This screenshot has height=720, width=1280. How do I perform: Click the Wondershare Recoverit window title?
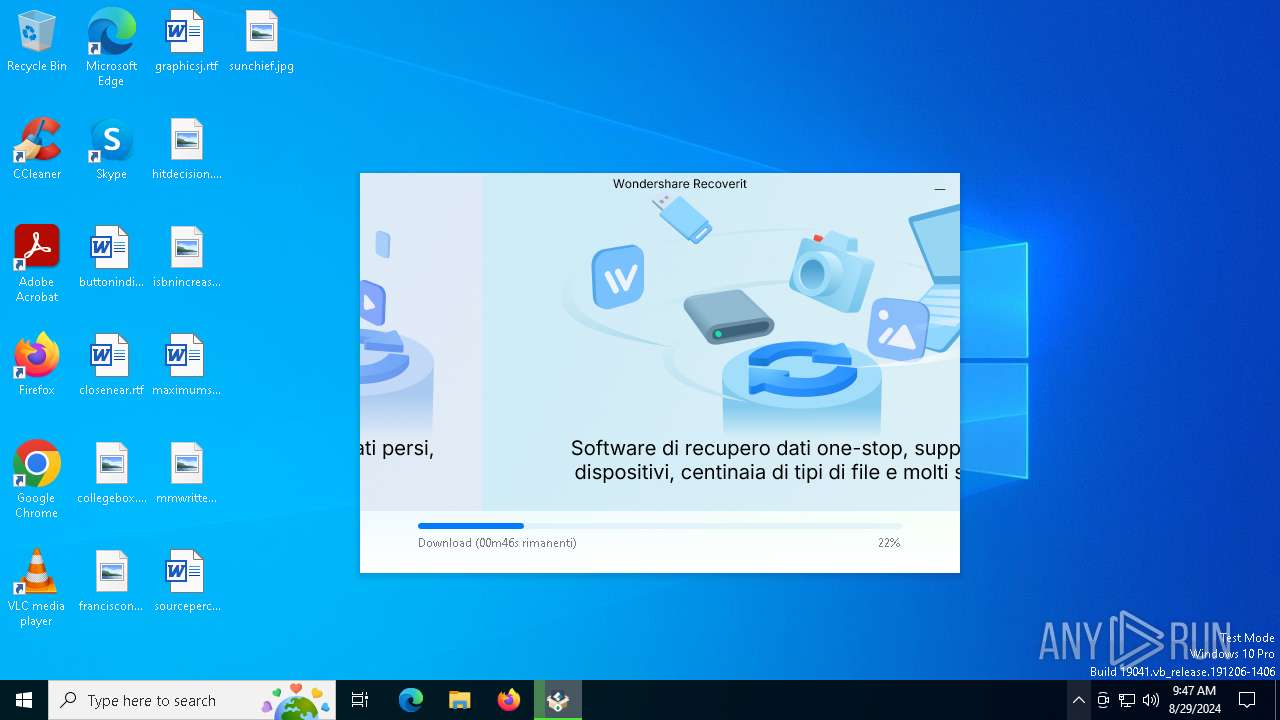point(680,184)
